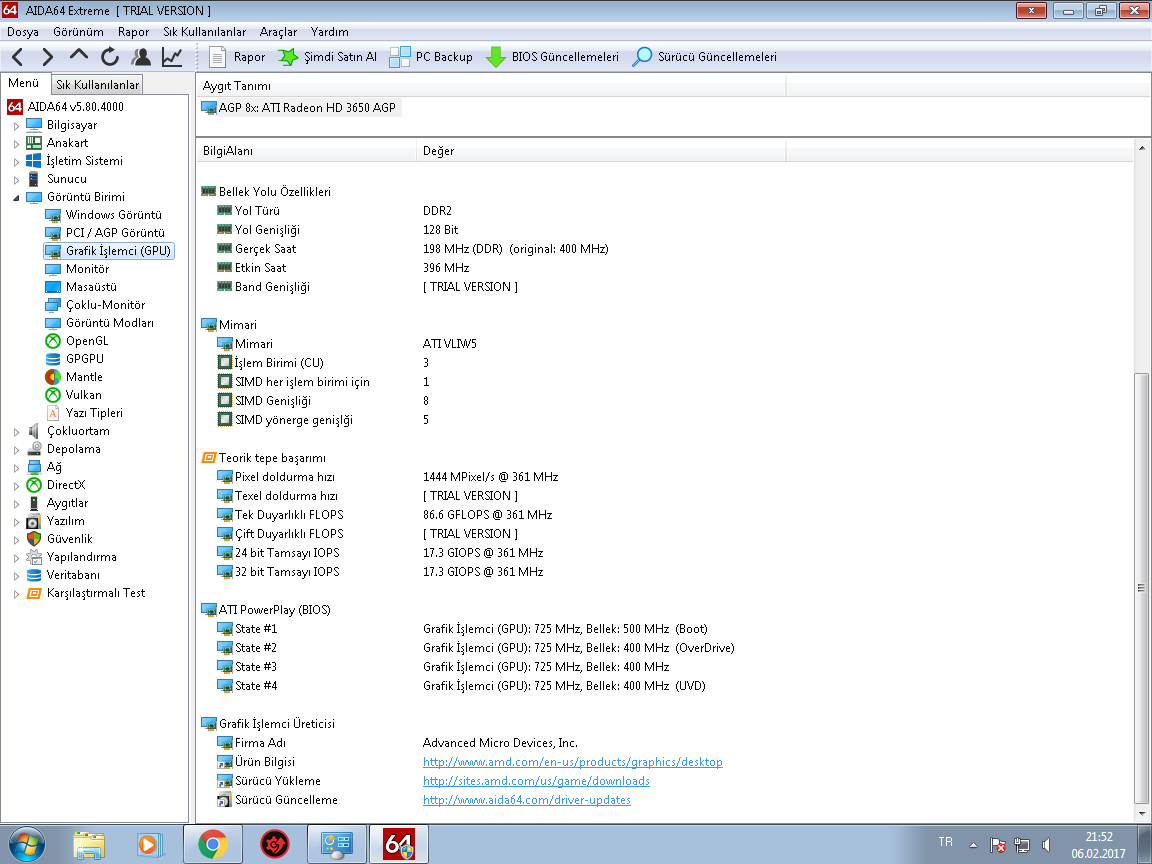
Task: Expand the Anakart tree node
Action: click(x=16, y=143)
